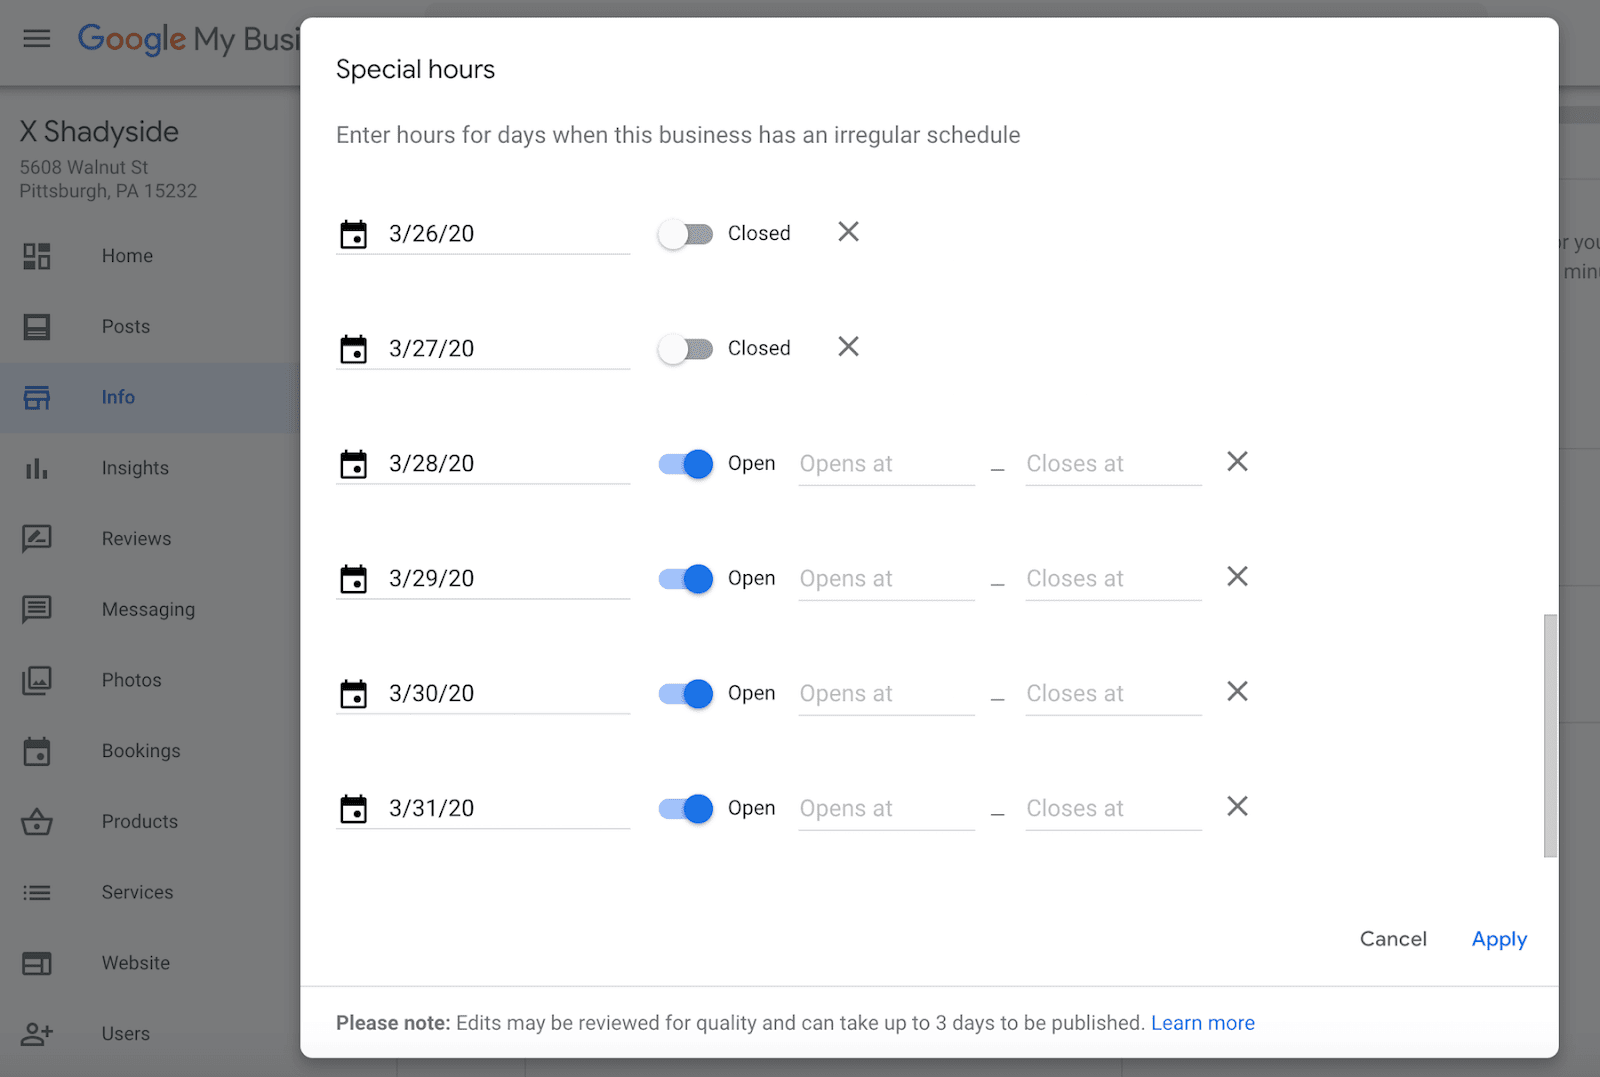
Task: Go to Insights in the sidebar
Action: tap(135, 468)
